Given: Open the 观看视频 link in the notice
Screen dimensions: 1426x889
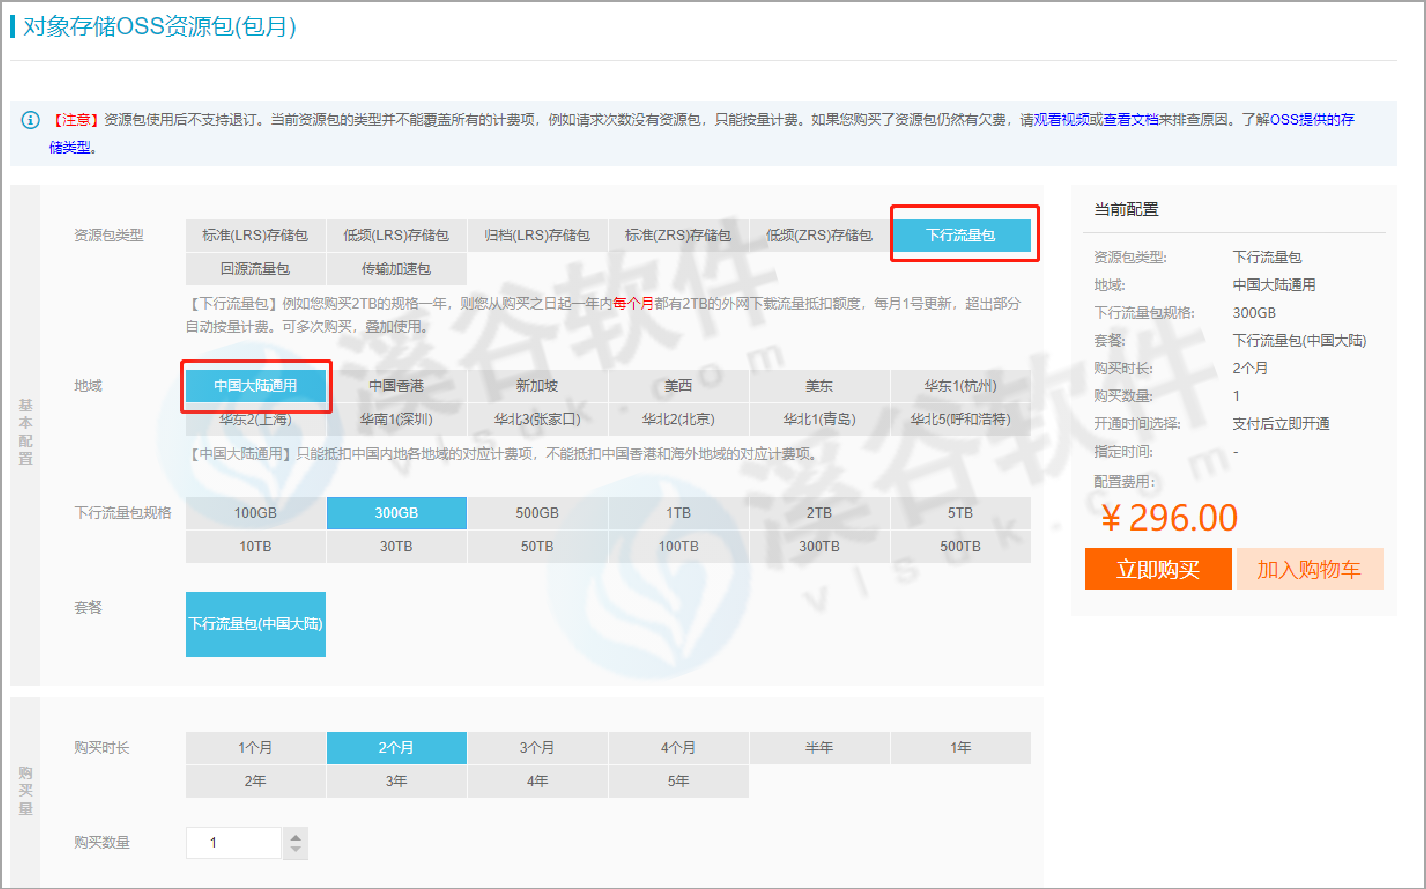Looking at the screenshot, I should 1061,120.
